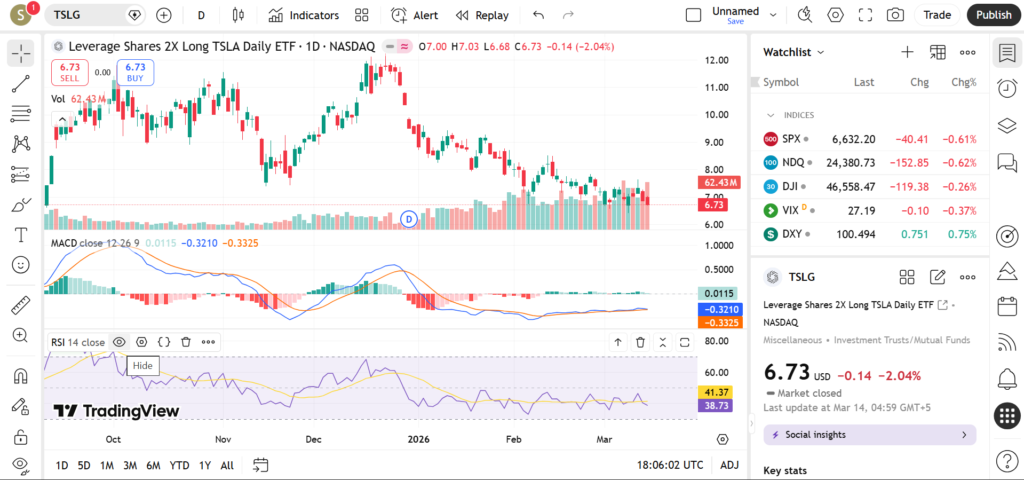Click the red SELL price button
The height and width of the screenshot is (480, 1024).
pos(69,72)
